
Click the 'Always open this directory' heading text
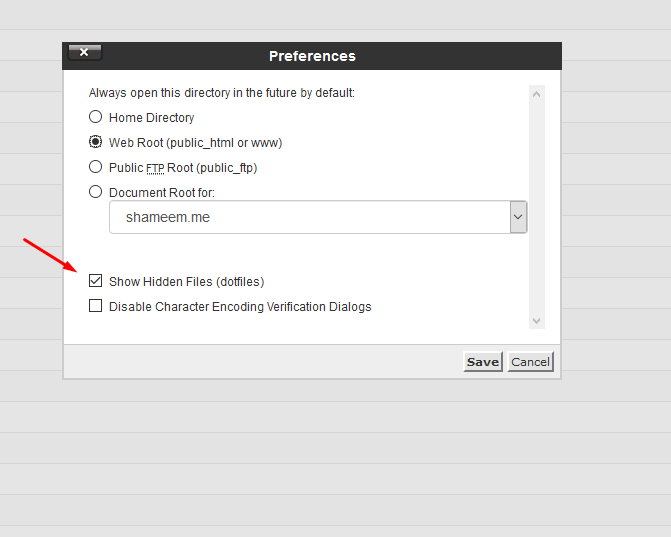(x=221, y=93)
